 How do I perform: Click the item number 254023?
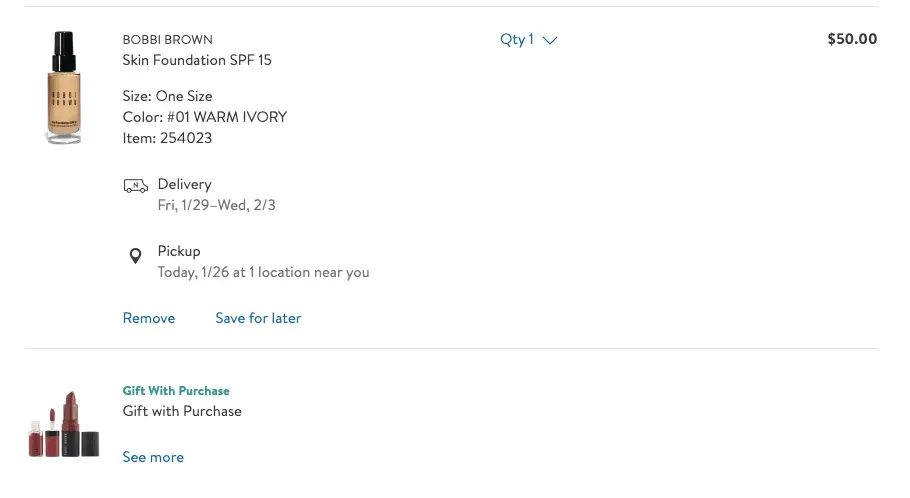point(186,138)
